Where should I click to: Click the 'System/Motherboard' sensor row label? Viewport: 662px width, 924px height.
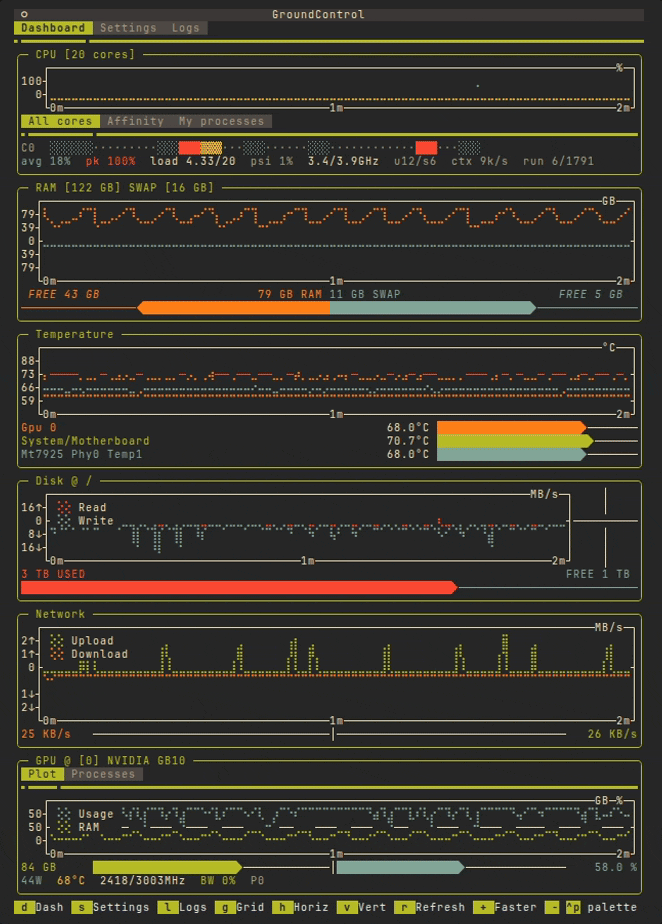85,441
